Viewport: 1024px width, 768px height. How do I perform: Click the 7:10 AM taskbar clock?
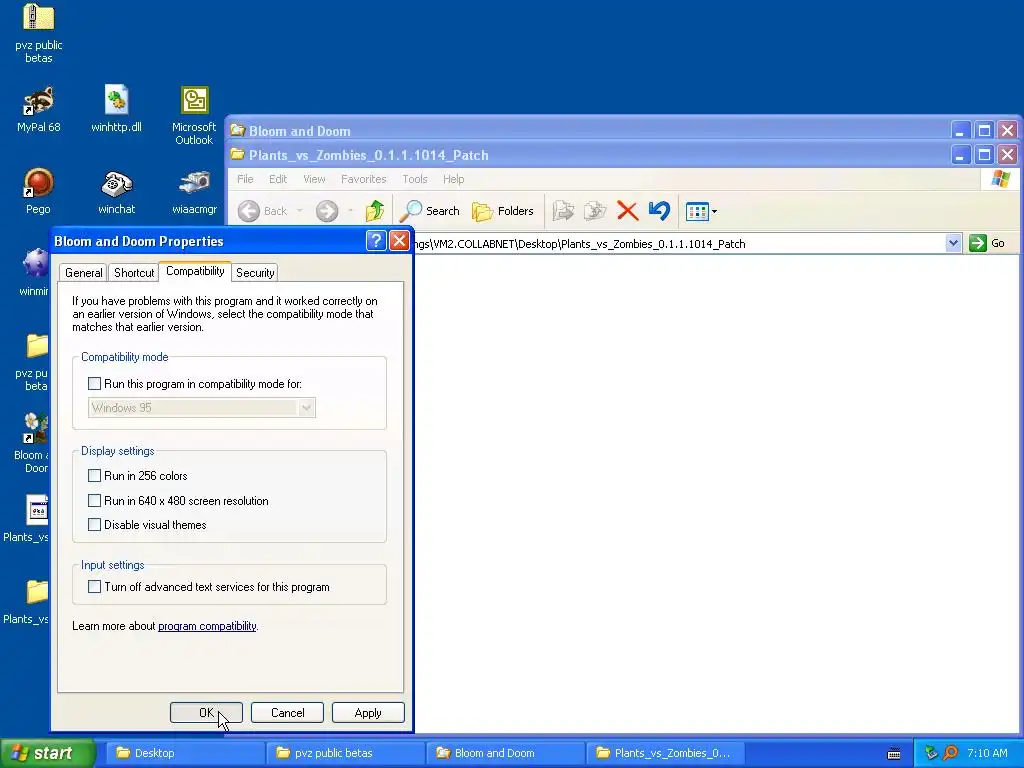tap(987, 753)
